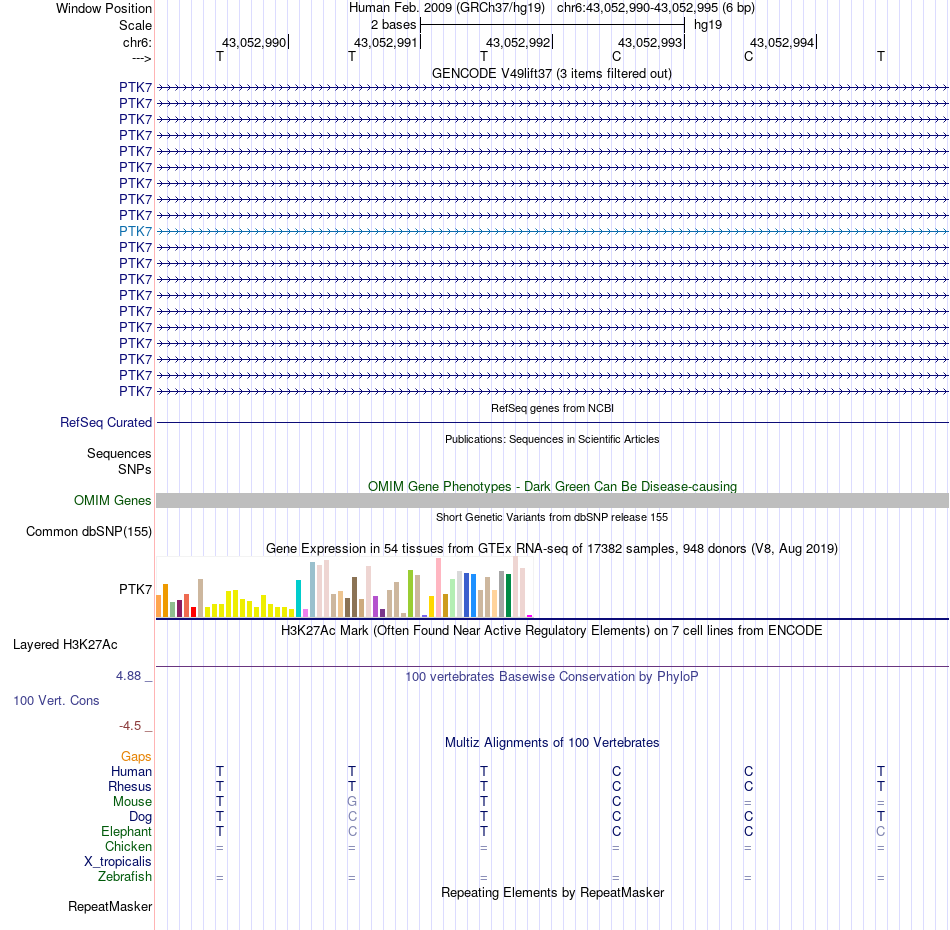Screen dimensions: 950x930
Task: Open the 'RefSeq Curated' track label
Action: (x=106, y=422)
